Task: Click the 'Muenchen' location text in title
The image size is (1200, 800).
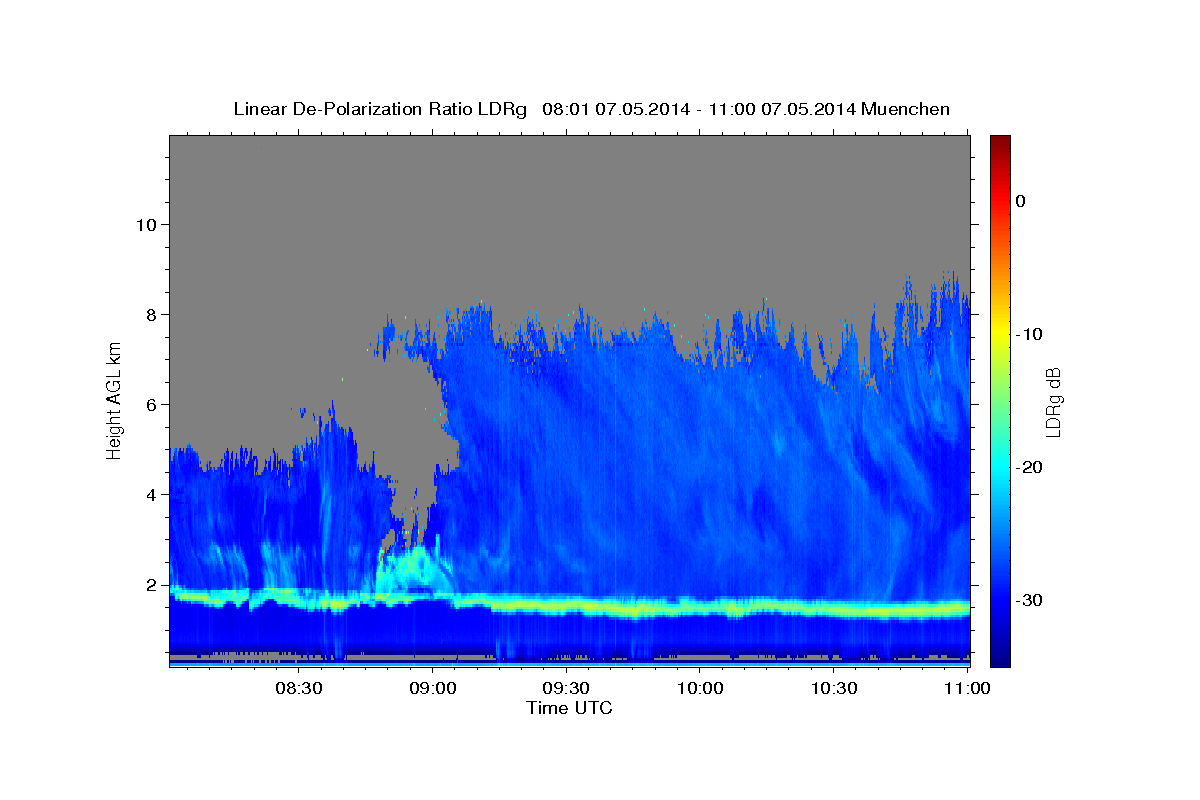Action: (x=905, y=109)
